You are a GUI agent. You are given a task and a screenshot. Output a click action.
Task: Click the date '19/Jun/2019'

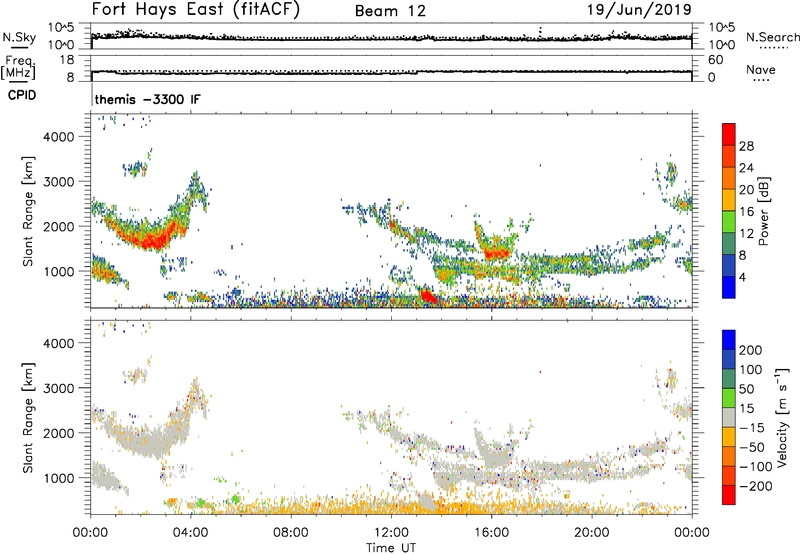point(639,10)
